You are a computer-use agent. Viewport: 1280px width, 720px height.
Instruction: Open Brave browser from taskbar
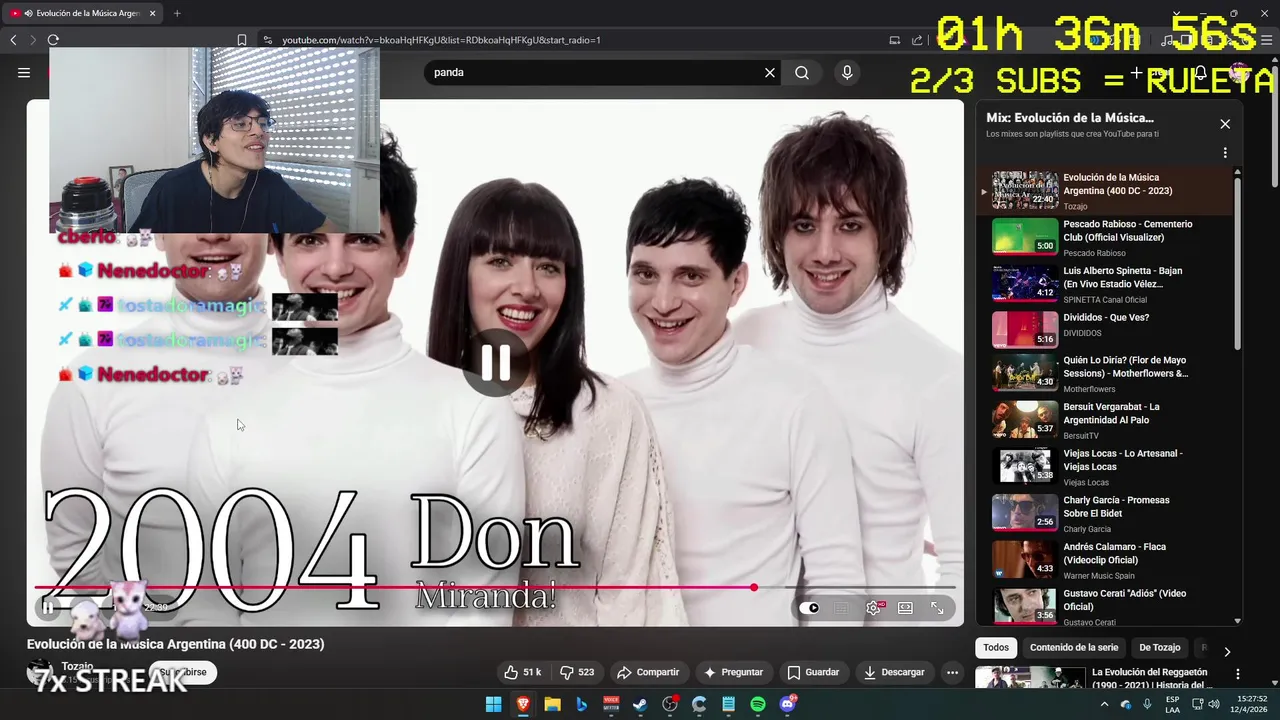pyautogui.click(x=523, y=705)
